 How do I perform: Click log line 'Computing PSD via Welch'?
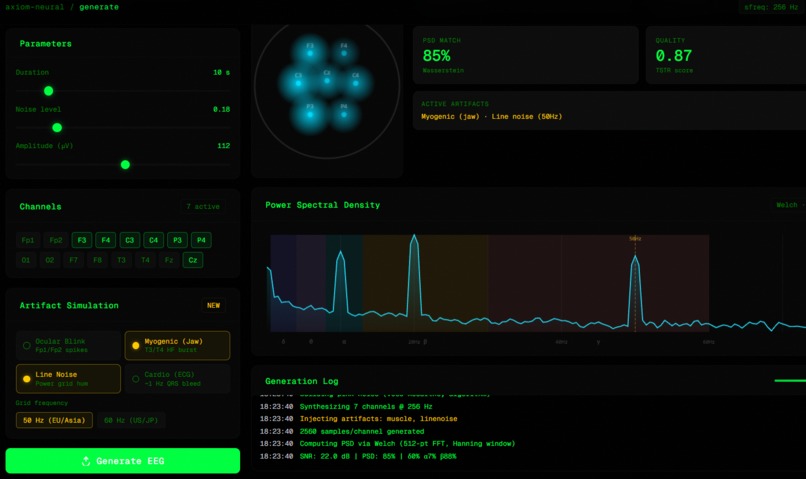(407, 444)
